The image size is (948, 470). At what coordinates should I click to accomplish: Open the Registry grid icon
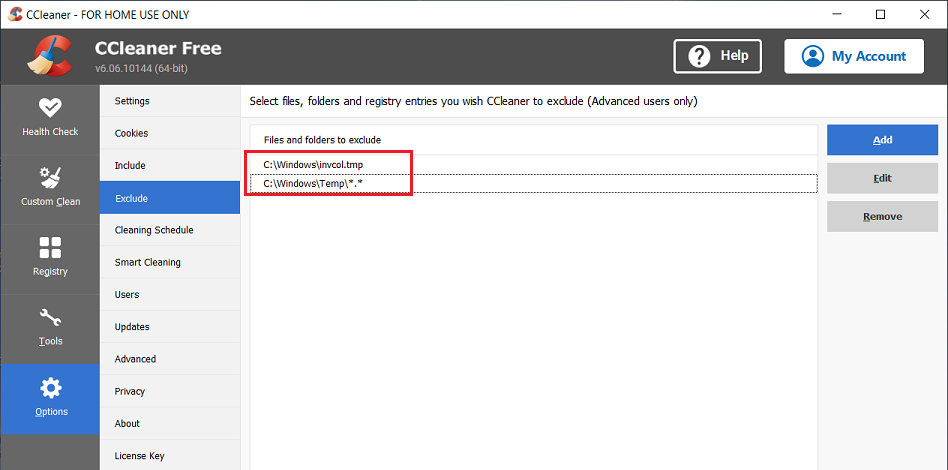click(50, 248)
